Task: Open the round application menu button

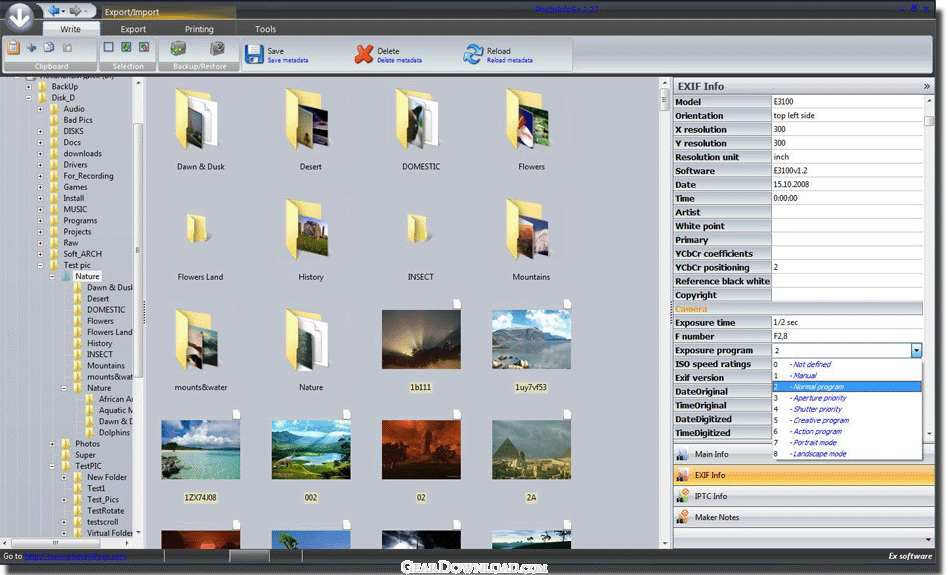Action: click(x=19, y=16)
